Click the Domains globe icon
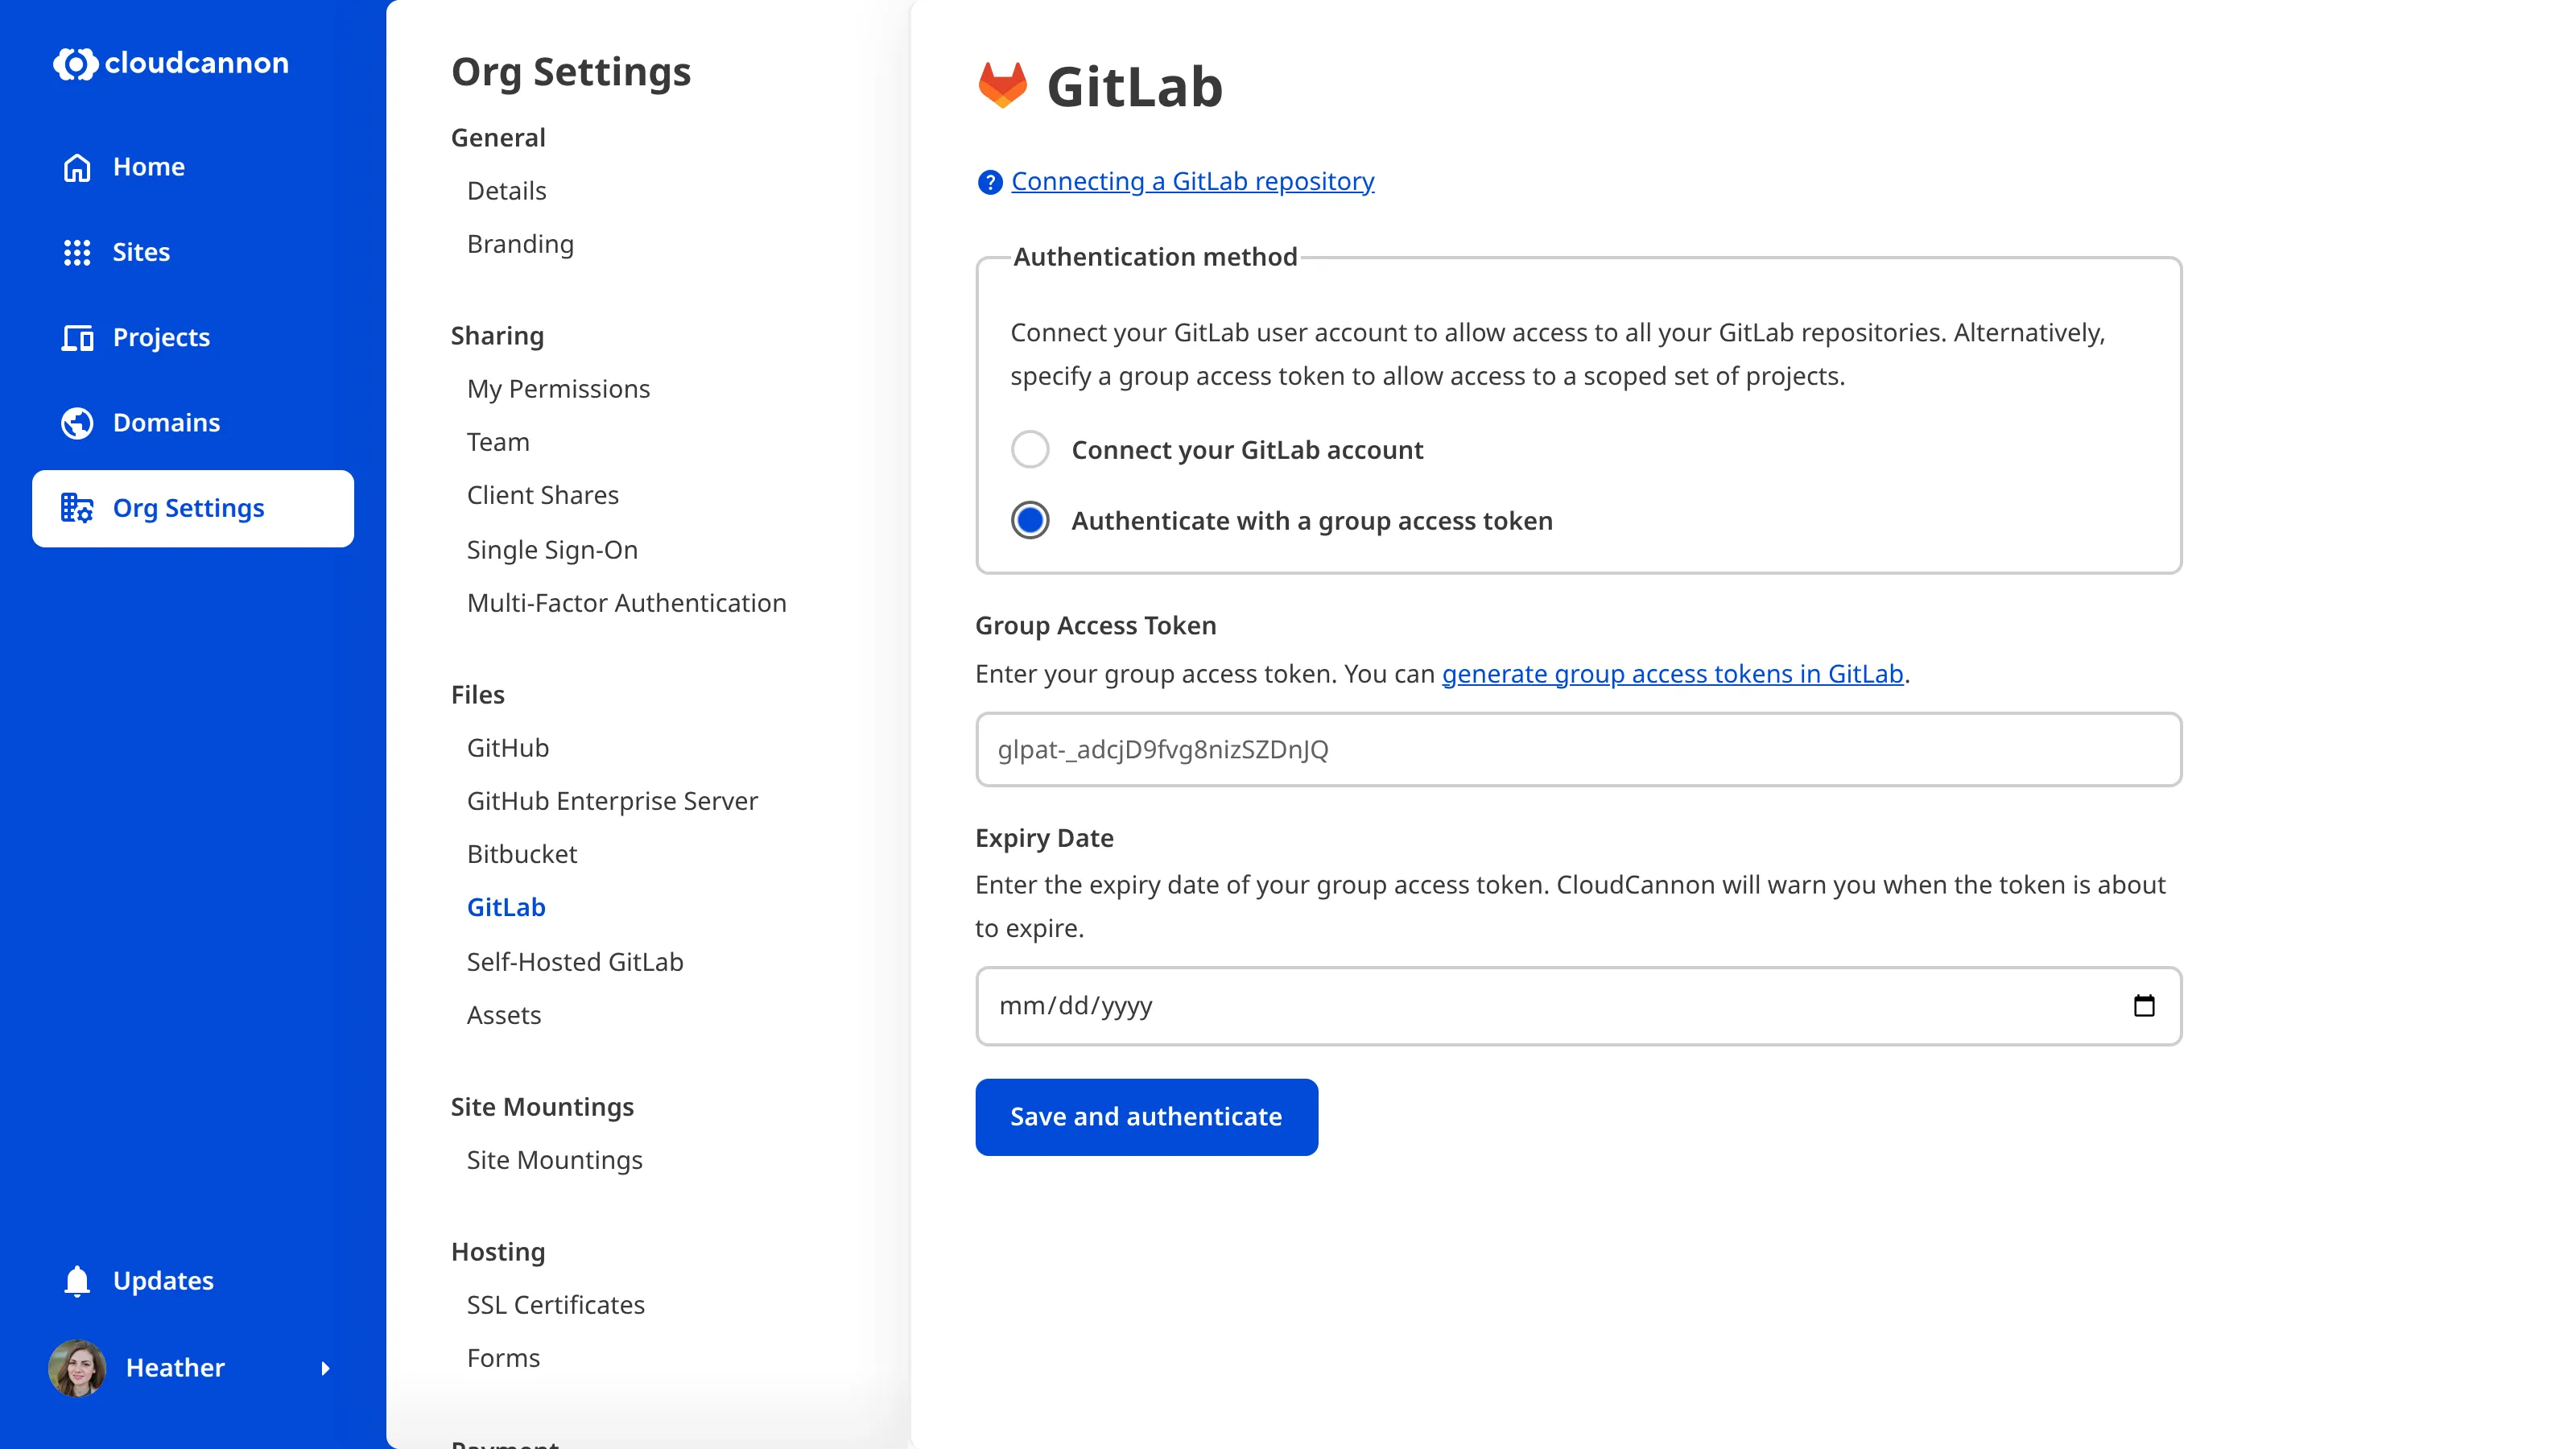Screen dimensions: 2576x1449 coord(77,422)
